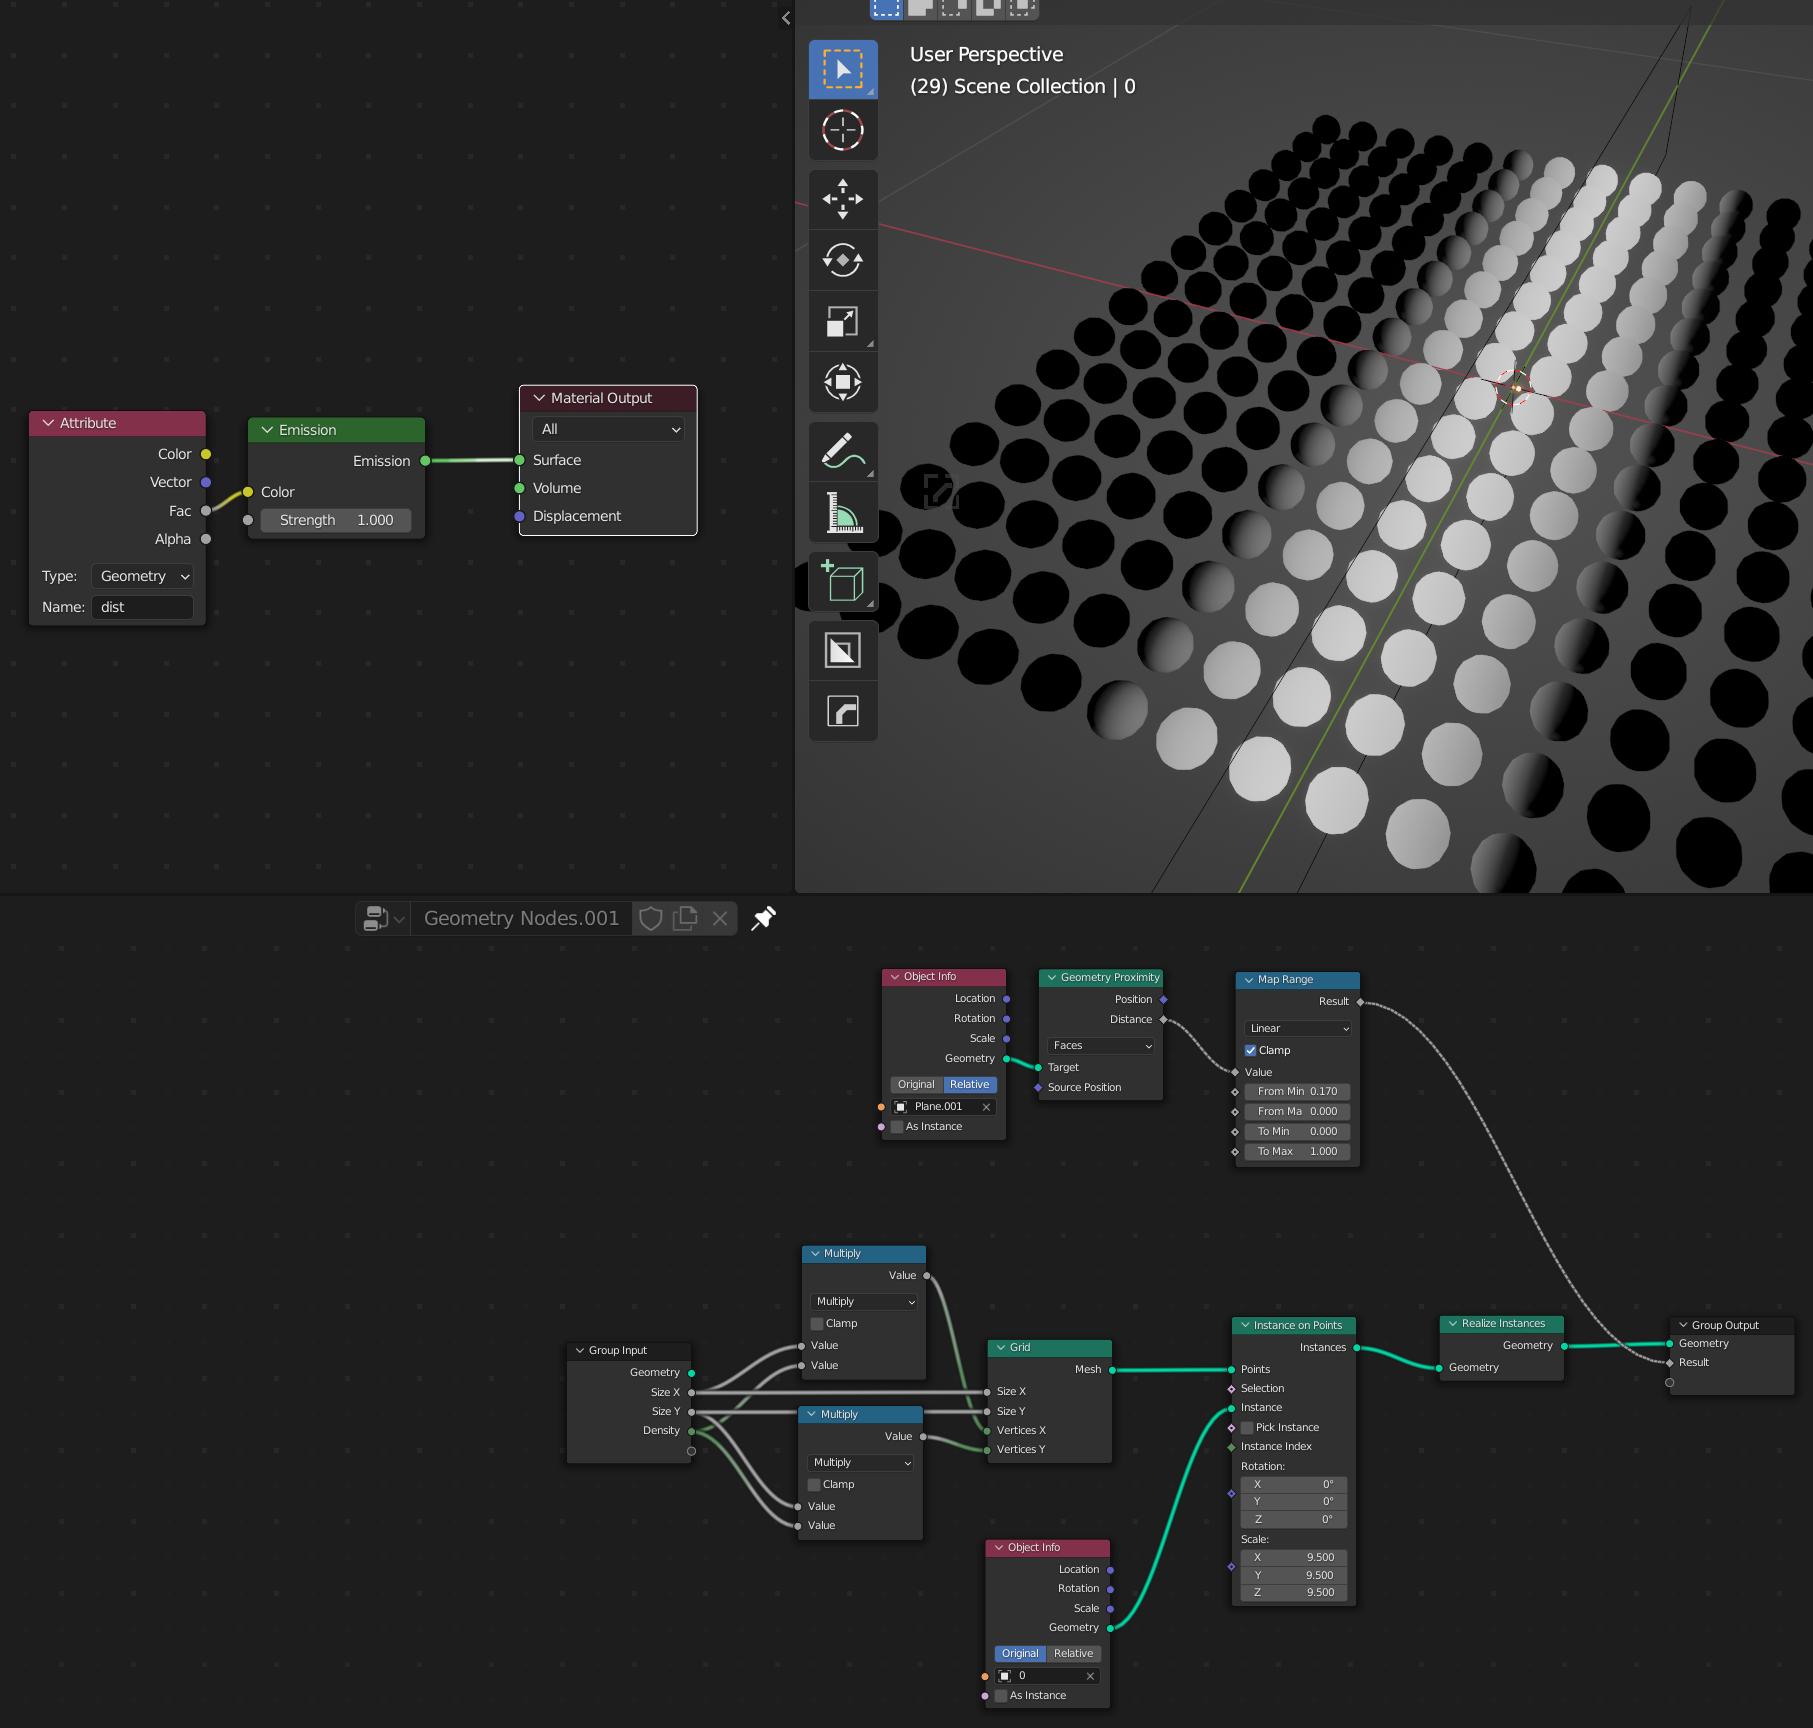Click the invert selection mode icon
Screen dimensions: 1813x1728
pyautogui.click(x=988, y=8)
